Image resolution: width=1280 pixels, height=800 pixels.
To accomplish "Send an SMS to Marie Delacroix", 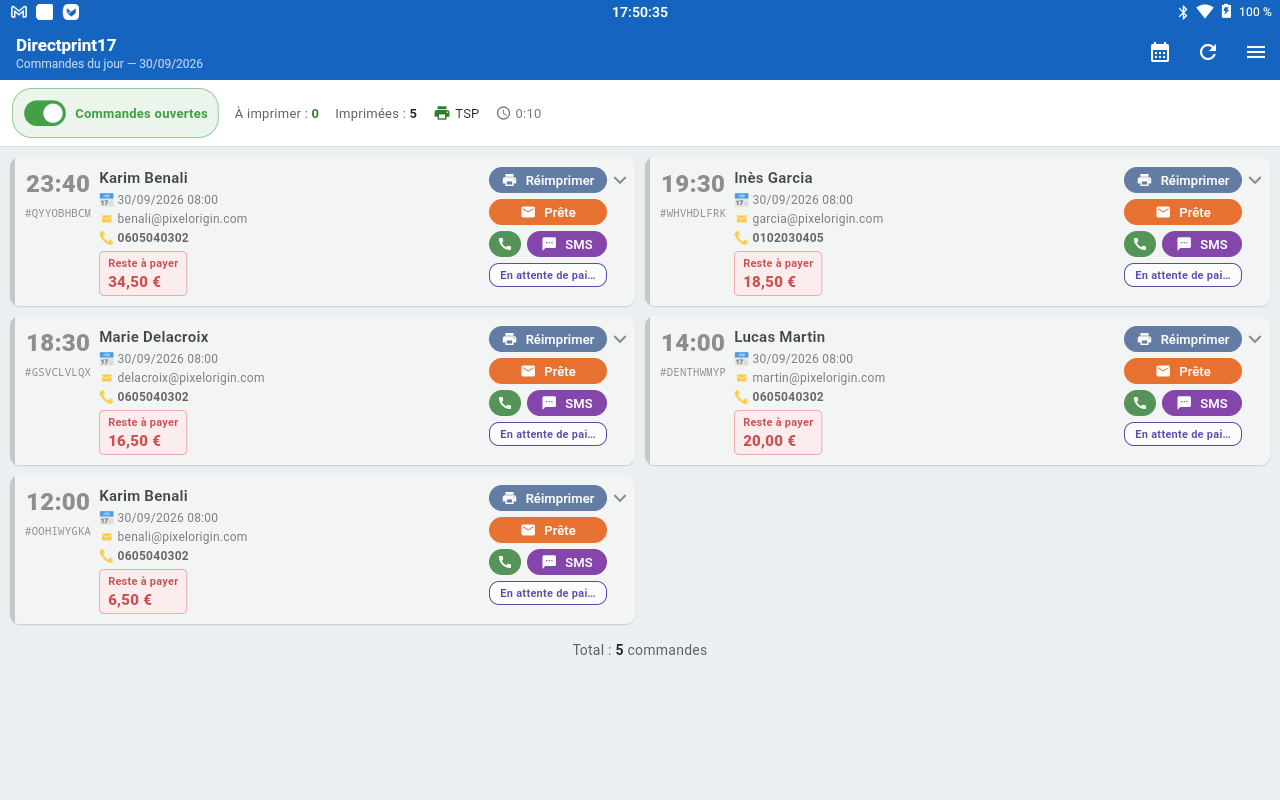I will 567,403.
